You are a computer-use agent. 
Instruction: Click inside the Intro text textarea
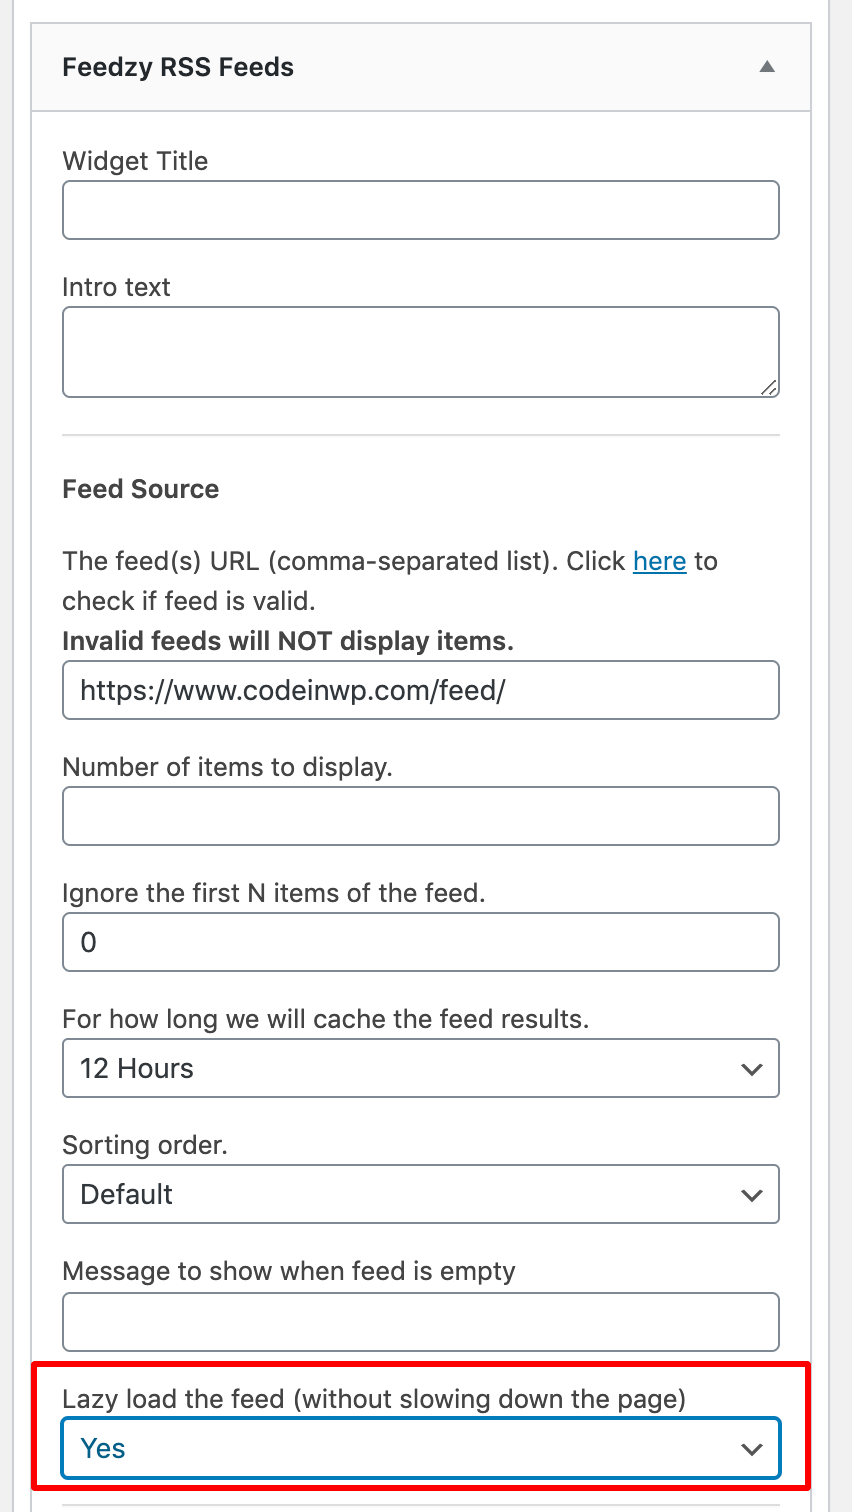click(420, 351)
